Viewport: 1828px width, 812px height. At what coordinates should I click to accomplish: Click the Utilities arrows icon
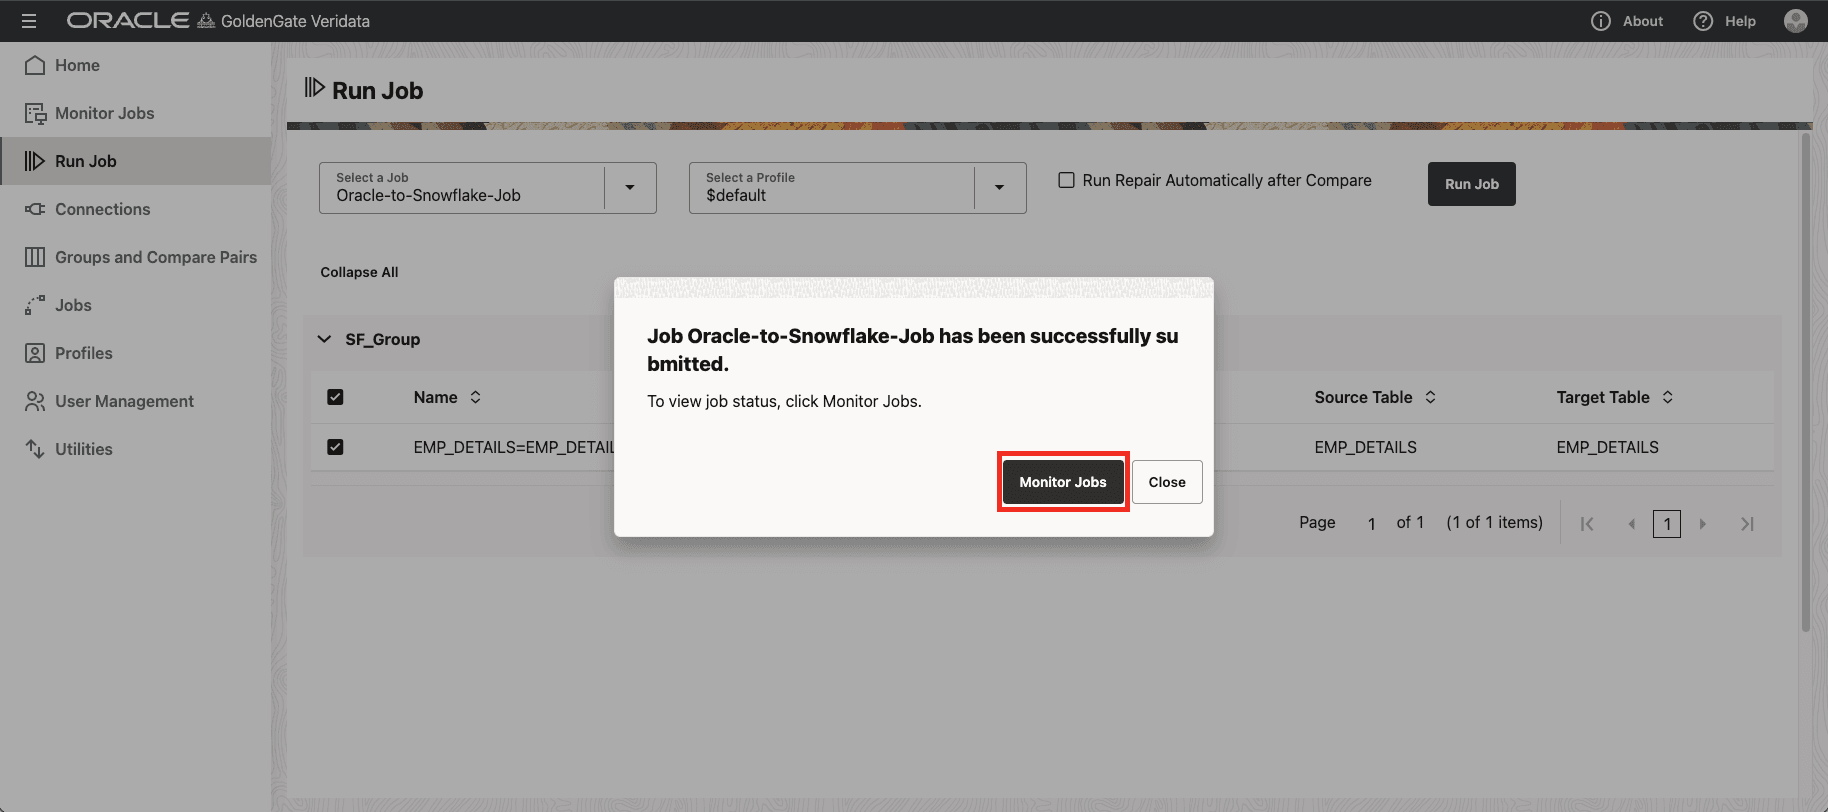pos(35,449)
